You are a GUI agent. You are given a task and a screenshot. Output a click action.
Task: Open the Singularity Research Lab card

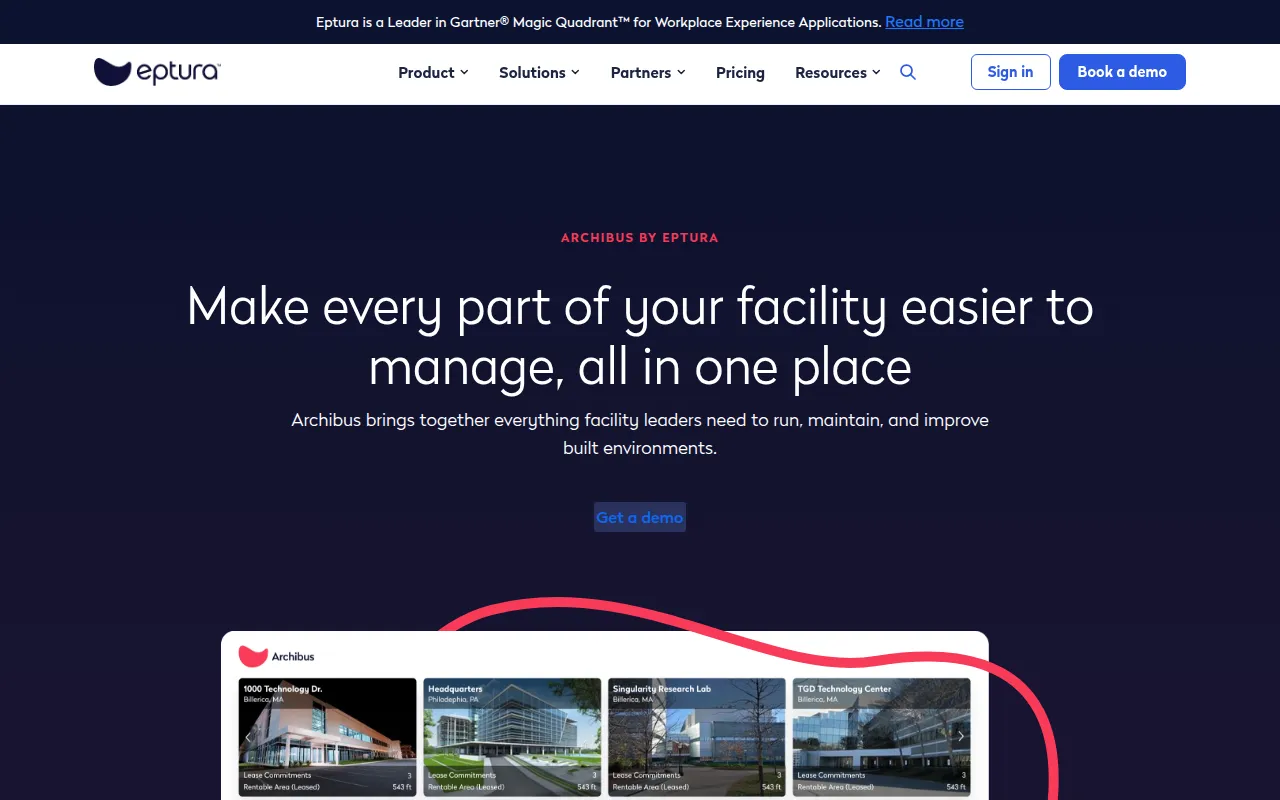pos(697,737)
